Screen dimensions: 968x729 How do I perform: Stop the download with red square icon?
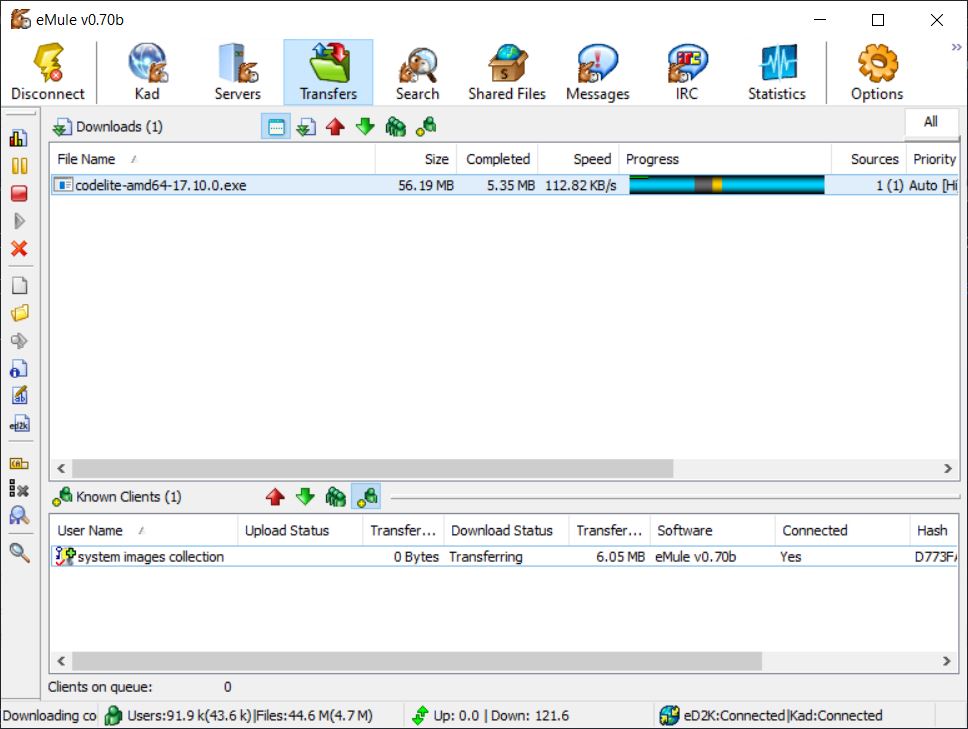[x=19, y=194]
